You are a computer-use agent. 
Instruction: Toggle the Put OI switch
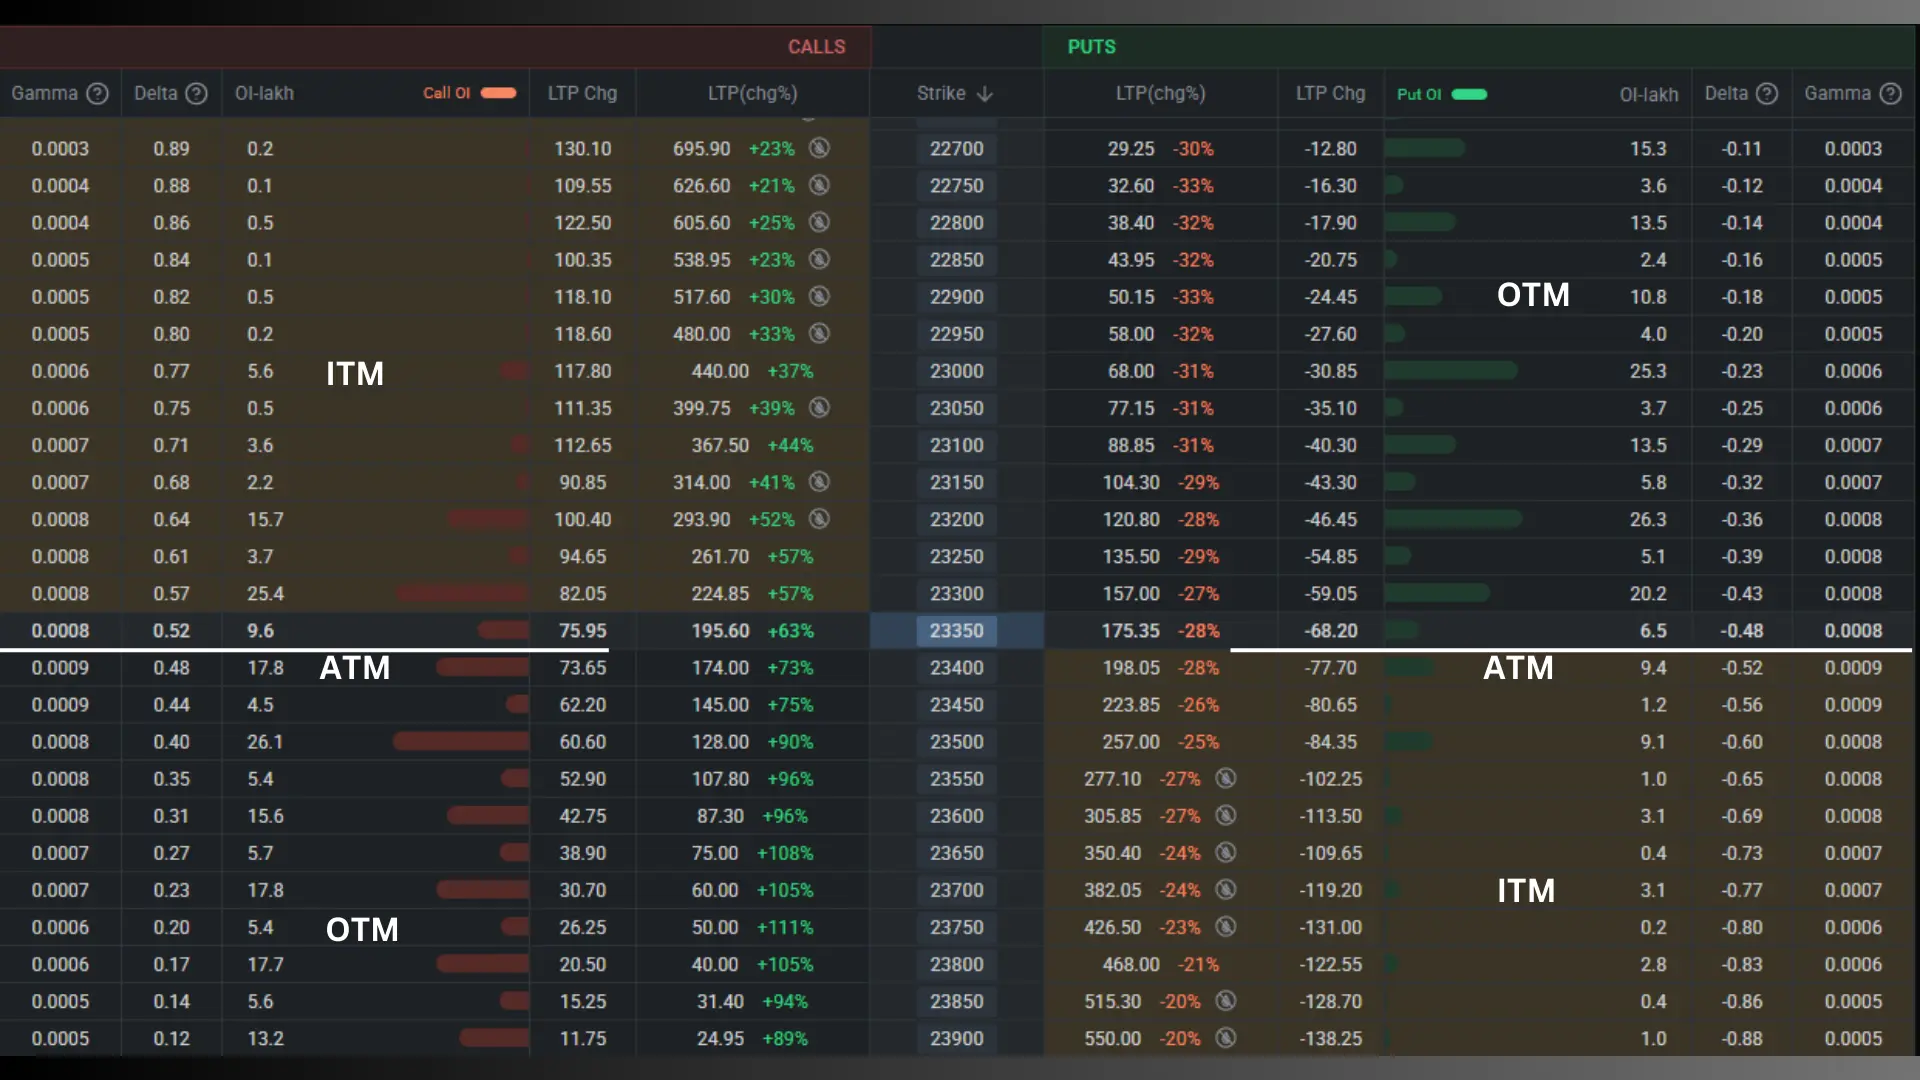pos(1469,94)
